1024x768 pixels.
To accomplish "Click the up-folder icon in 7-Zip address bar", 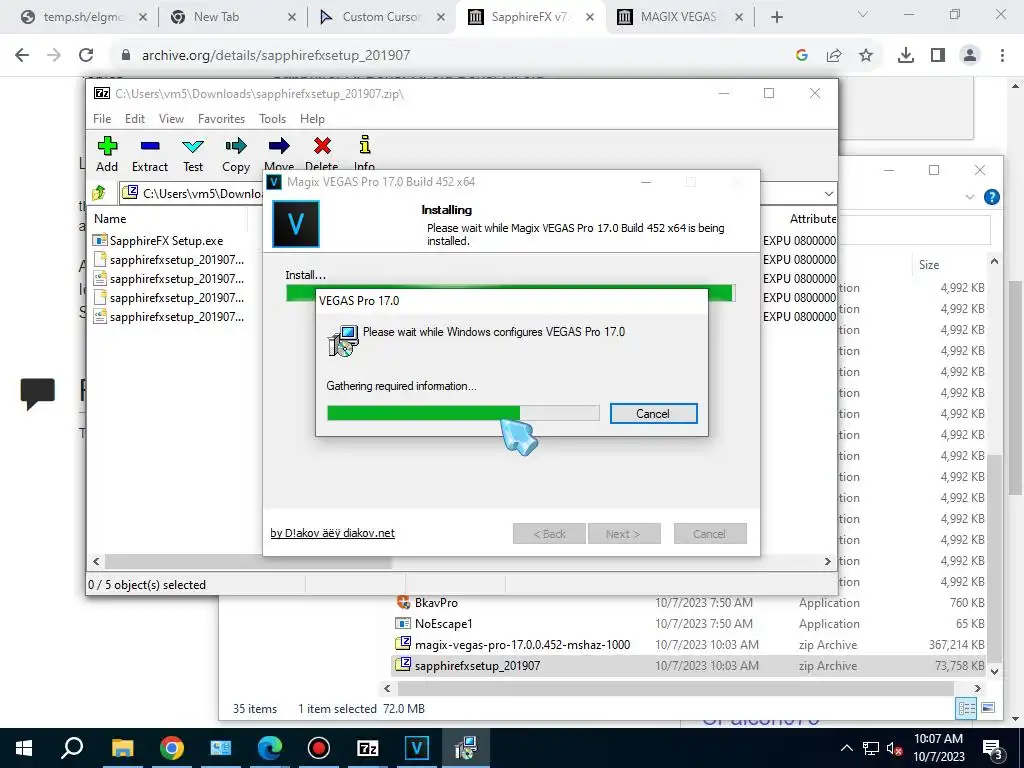I will (99, 193).
